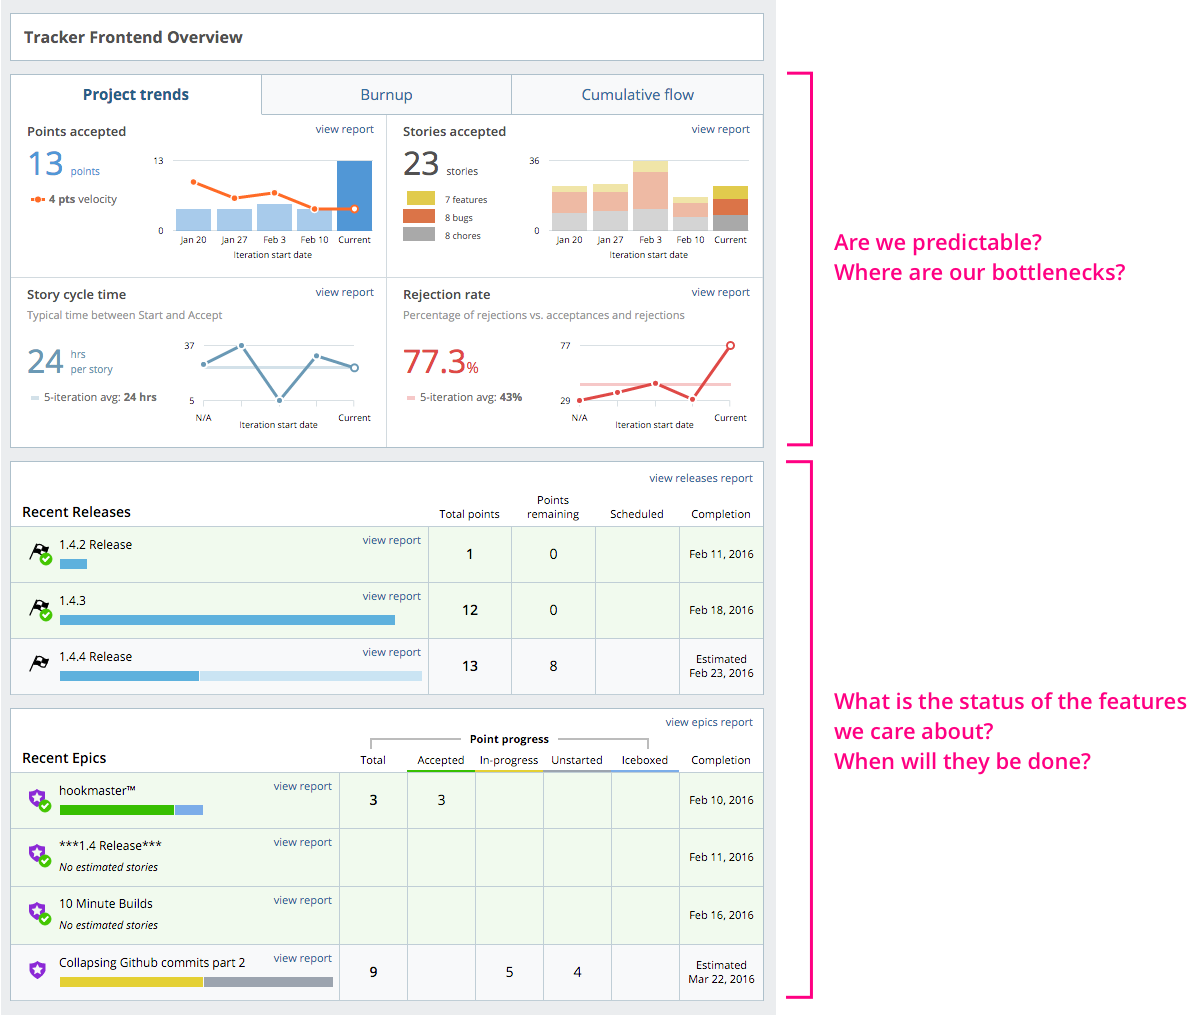Open view report for ***1.4 Release*** epic
This screenshot has width=1203, height=1015.
point(302,842)
